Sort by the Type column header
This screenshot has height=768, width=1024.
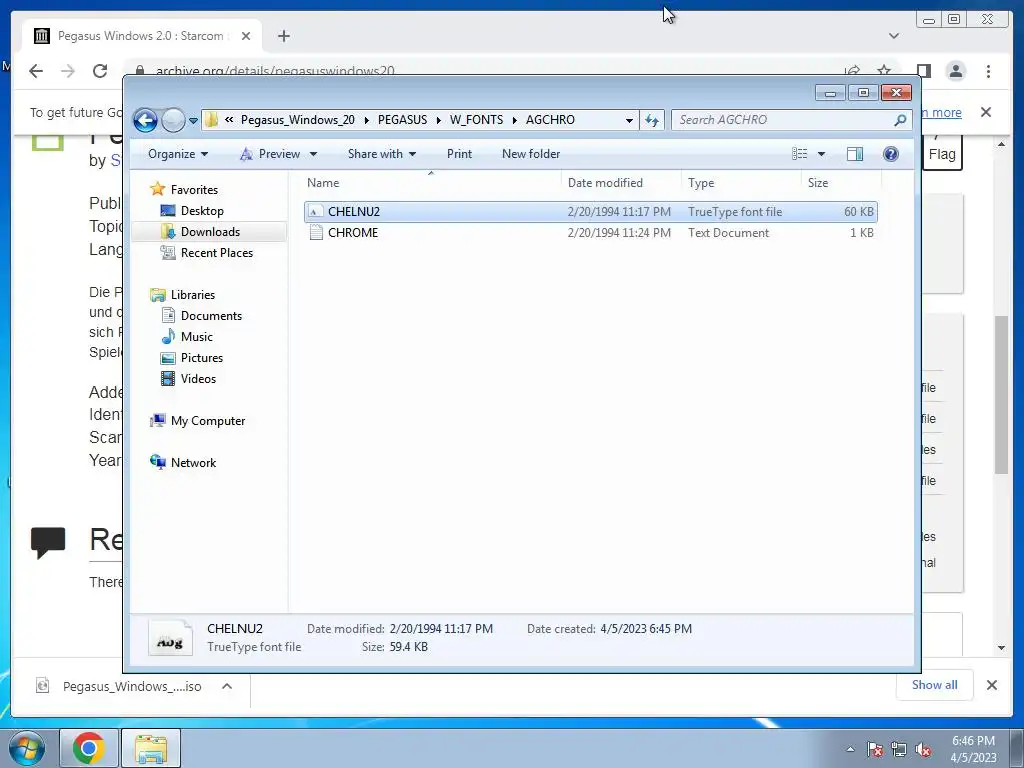[x=741, y=183]
